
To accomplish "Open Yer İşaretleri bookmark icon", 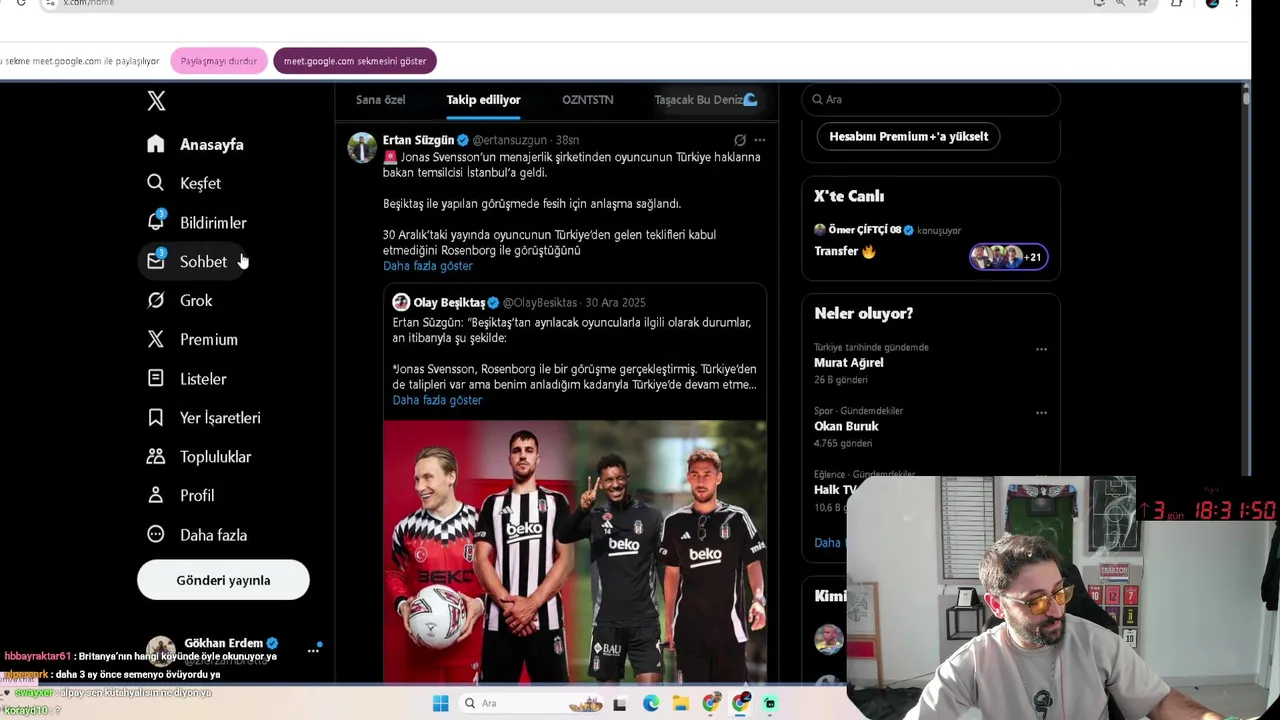I will point(155,417).
